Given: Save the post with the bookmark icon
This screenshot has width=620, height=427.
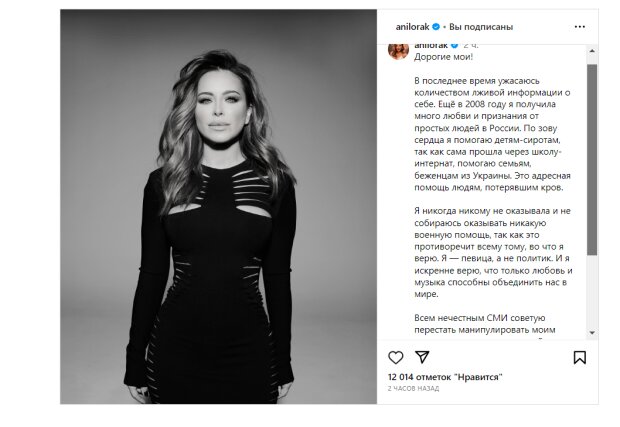Looking at the screenshot, I should [580, 357].
